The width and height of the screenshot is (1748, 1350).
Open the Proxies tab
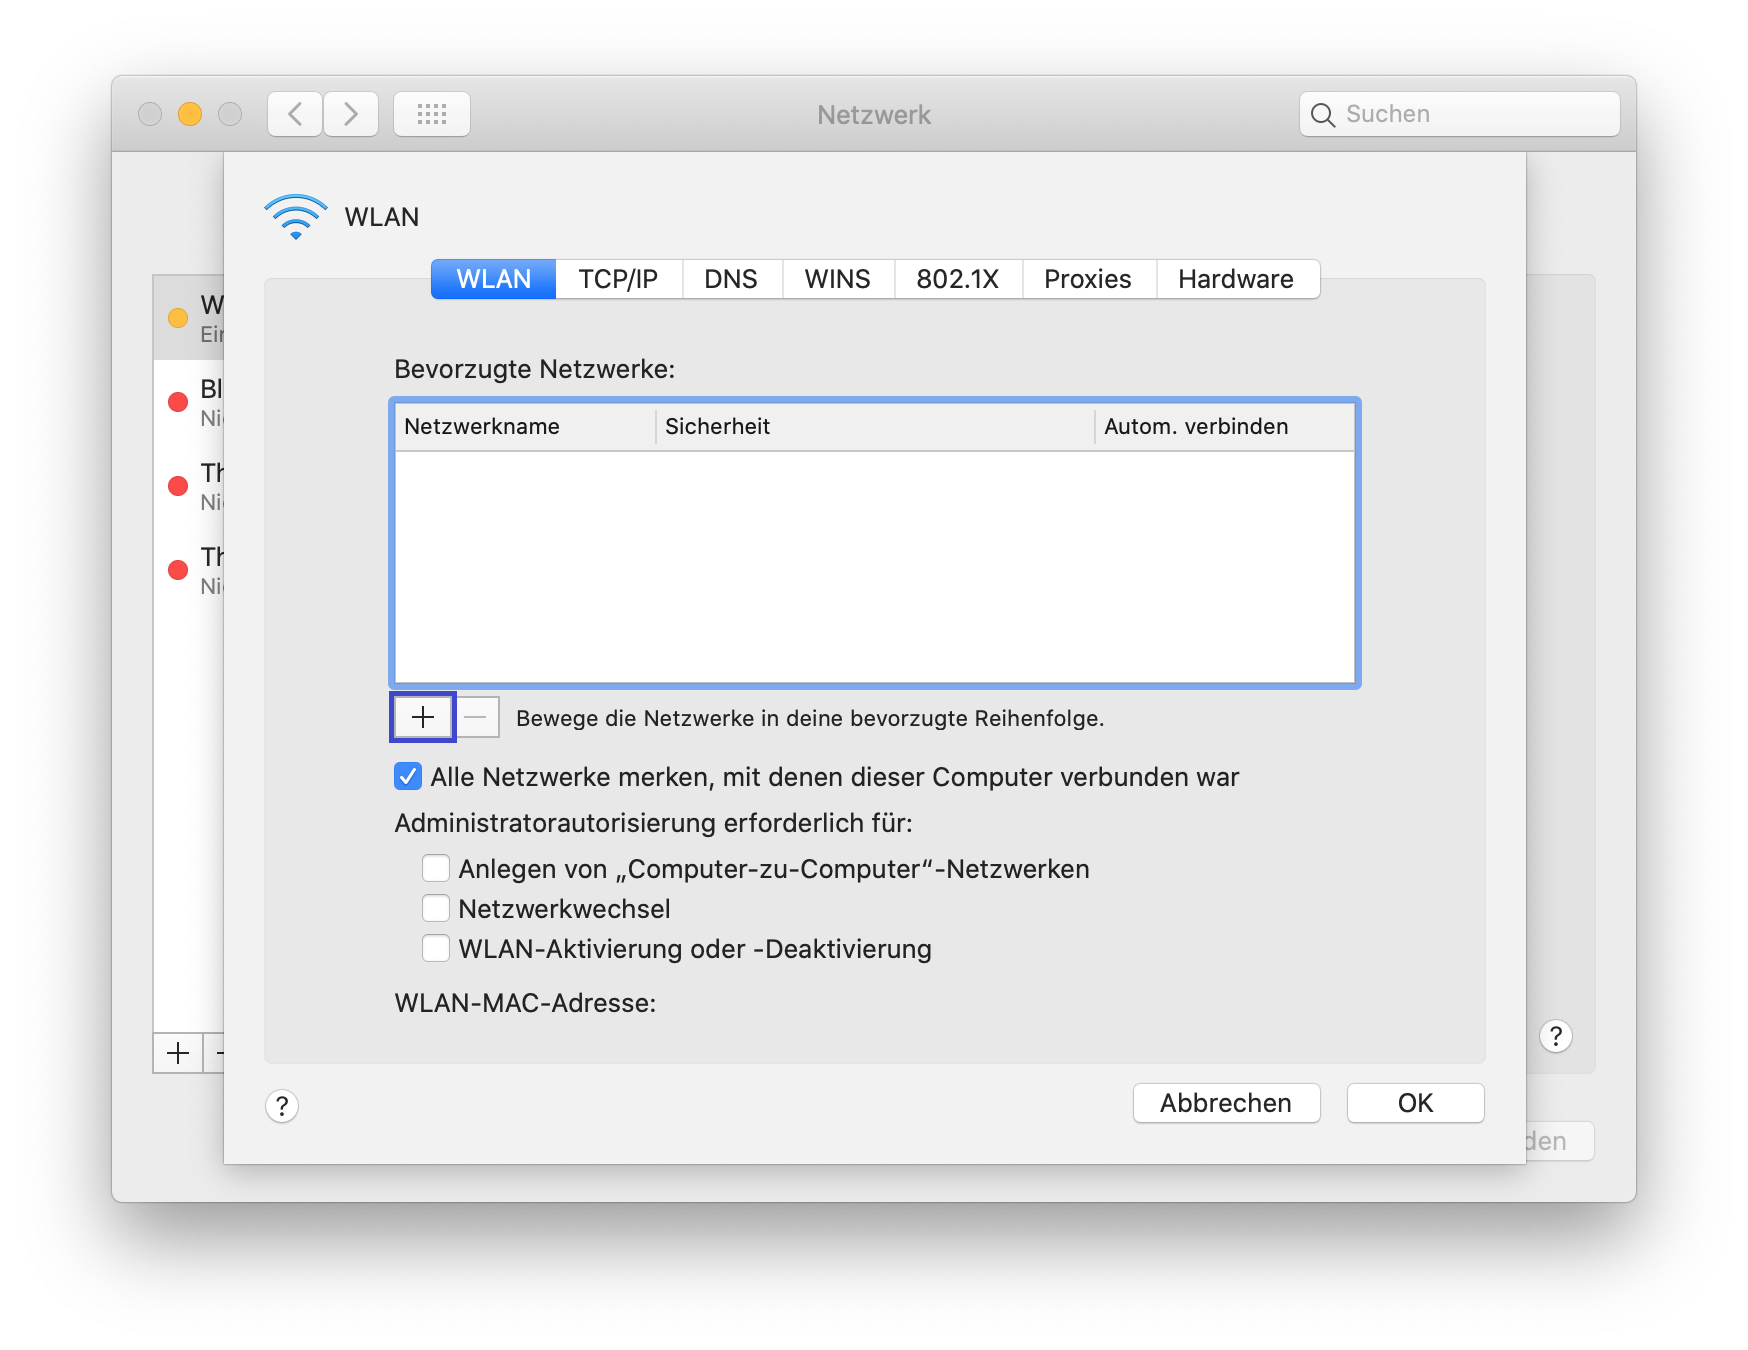point(1087,279)
